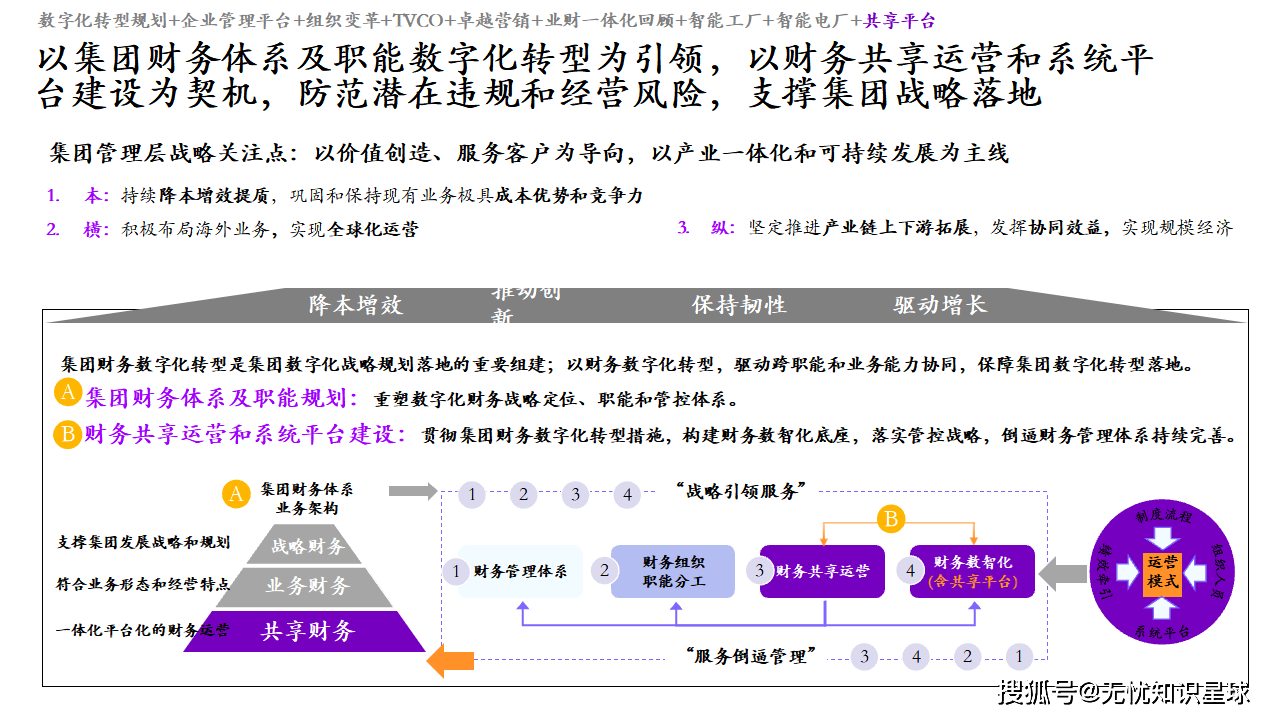Click the purple 共享财务 pyramid base layer
The height and width of the screenshot is (720, 1280).
coord(307,631)
